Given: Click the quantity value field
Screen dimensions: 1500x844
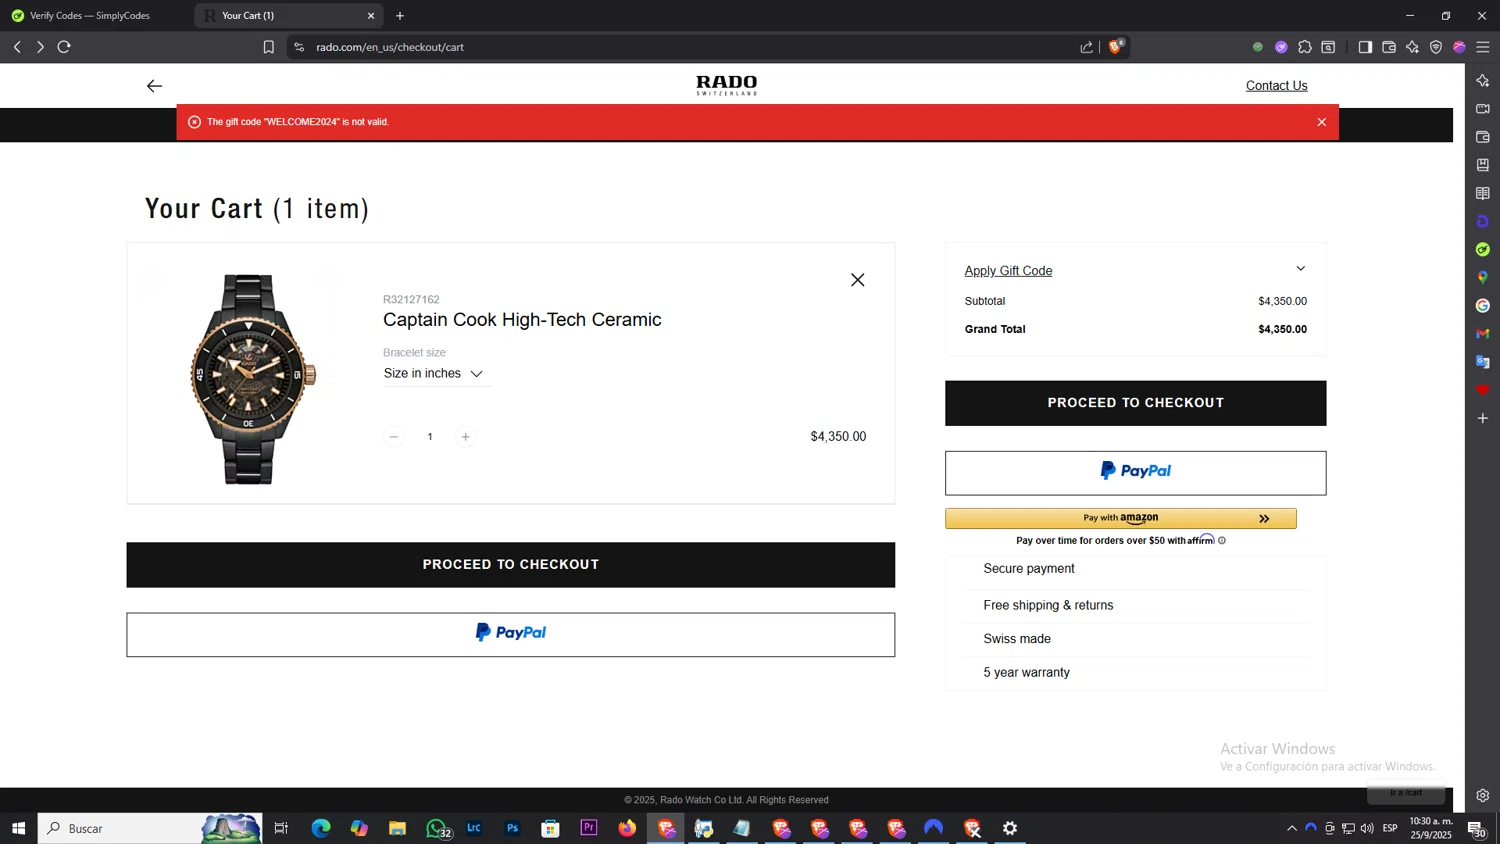Looking at the screenshot, I should pos(430,437).
